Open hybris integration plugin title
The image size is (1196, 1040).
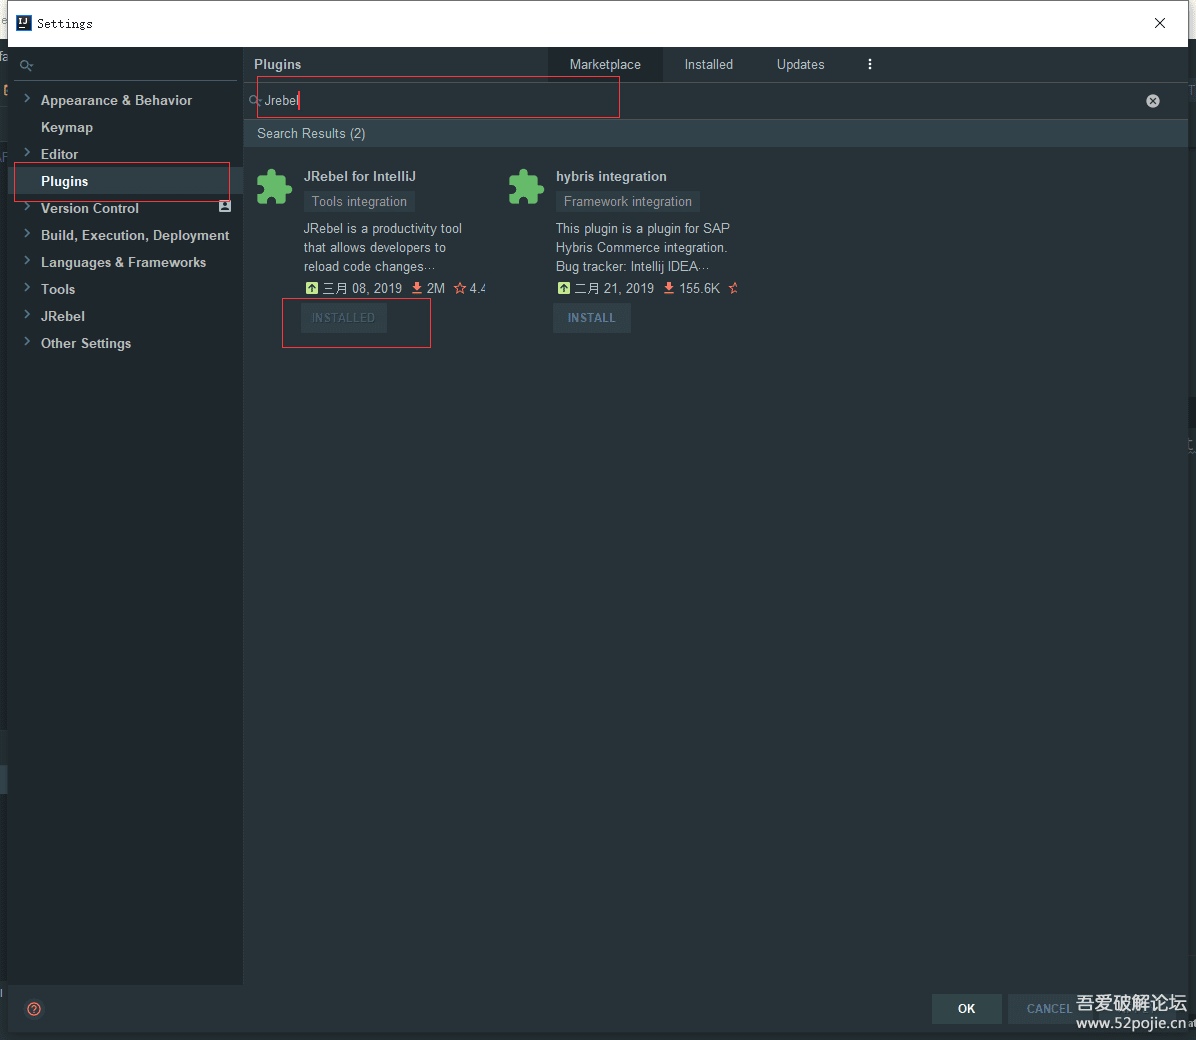click(x=611, y=176)
